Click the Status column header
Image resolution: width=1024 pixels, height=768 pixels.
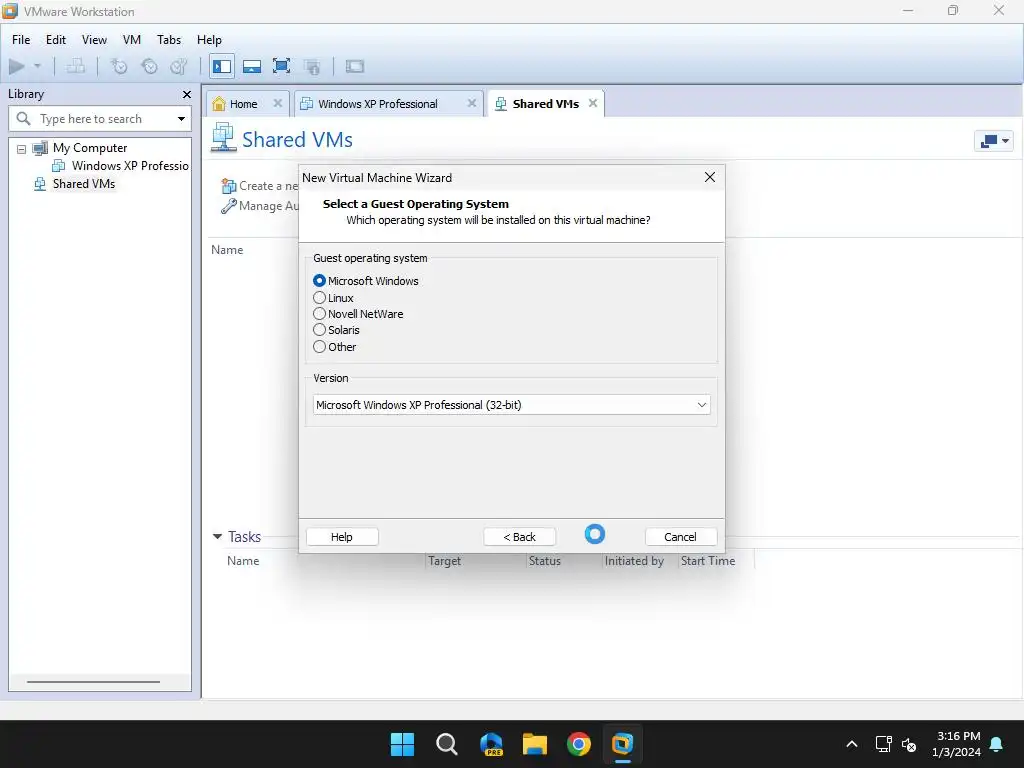tap(545, 561)
